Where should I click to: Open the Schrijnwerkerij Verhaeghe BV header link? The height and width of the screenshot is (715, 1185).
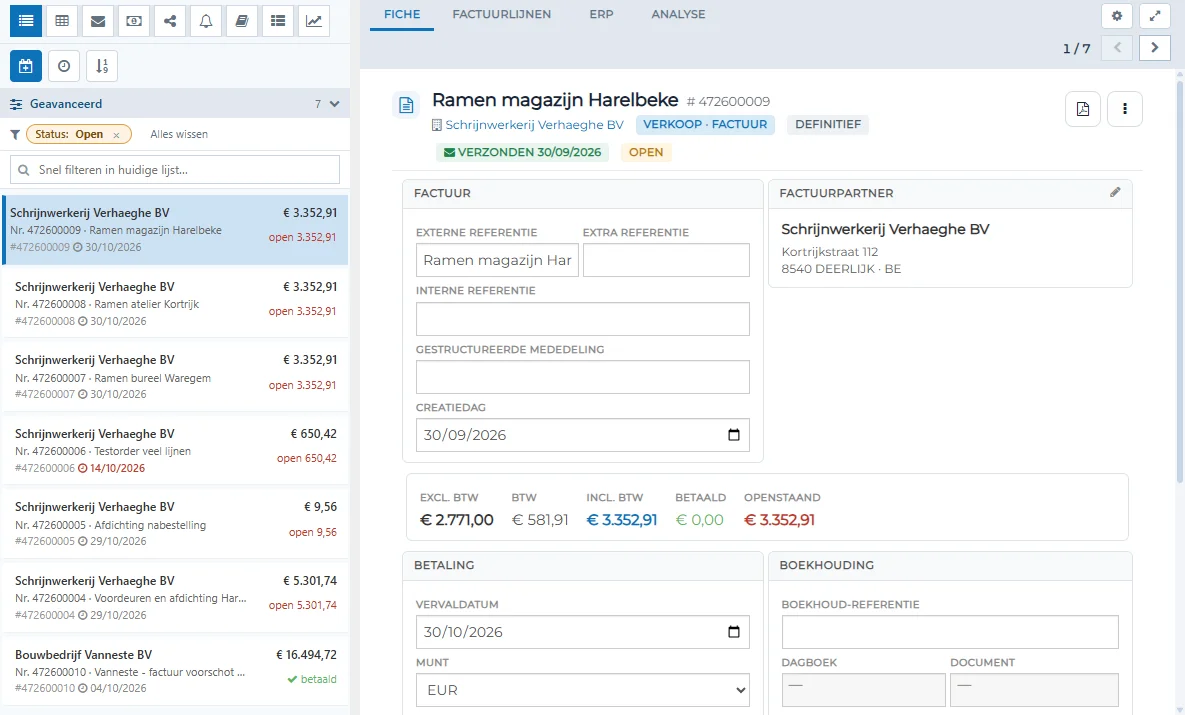(x=534, y=125)
